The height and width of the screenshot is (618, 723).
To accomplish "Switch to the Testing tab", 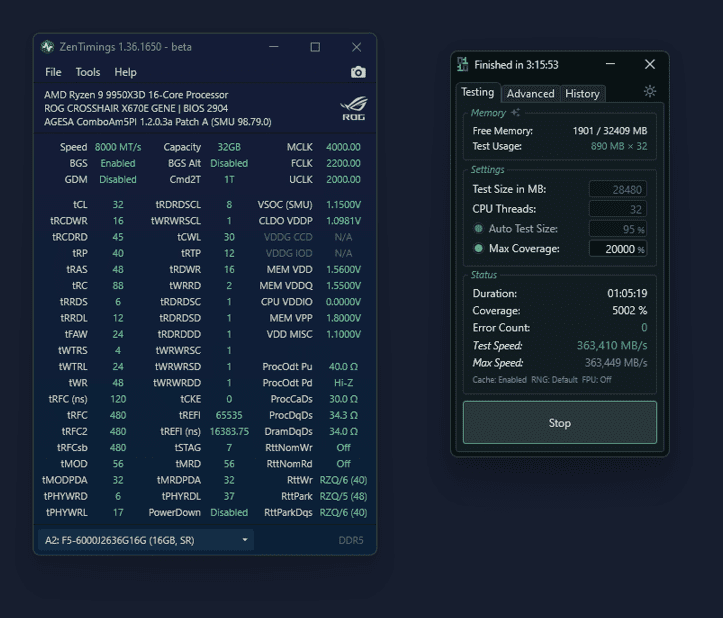I will (x=478, y=92).
